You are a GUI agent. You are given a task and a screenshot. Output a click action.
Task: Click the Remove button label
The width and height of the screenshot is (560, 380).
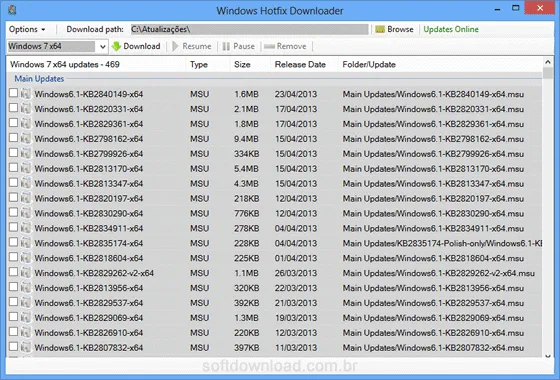pos(291,46)
